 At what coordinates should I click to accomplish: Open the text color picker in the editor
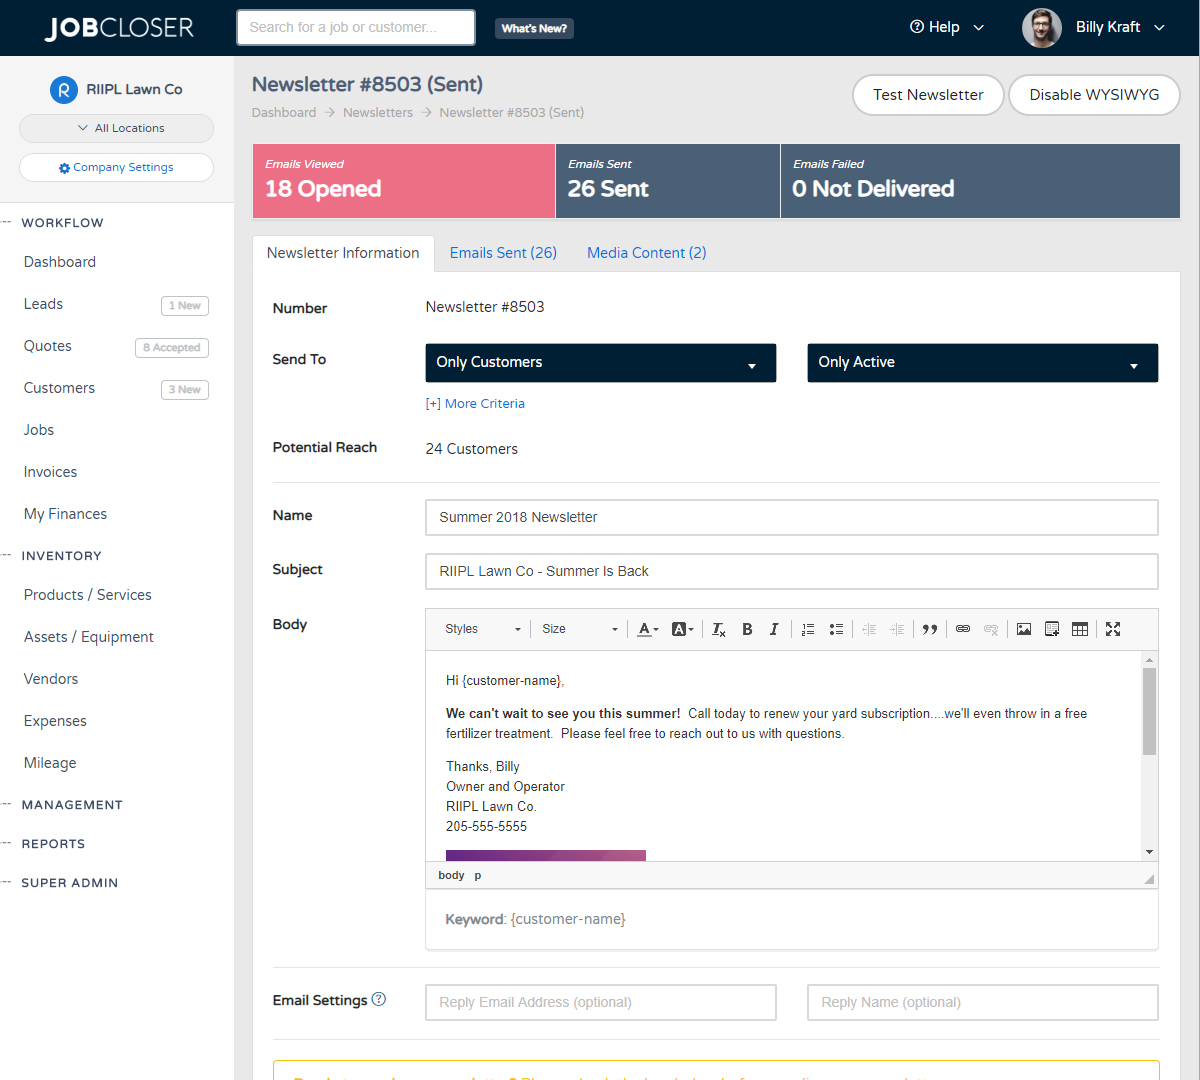point(646,629)
